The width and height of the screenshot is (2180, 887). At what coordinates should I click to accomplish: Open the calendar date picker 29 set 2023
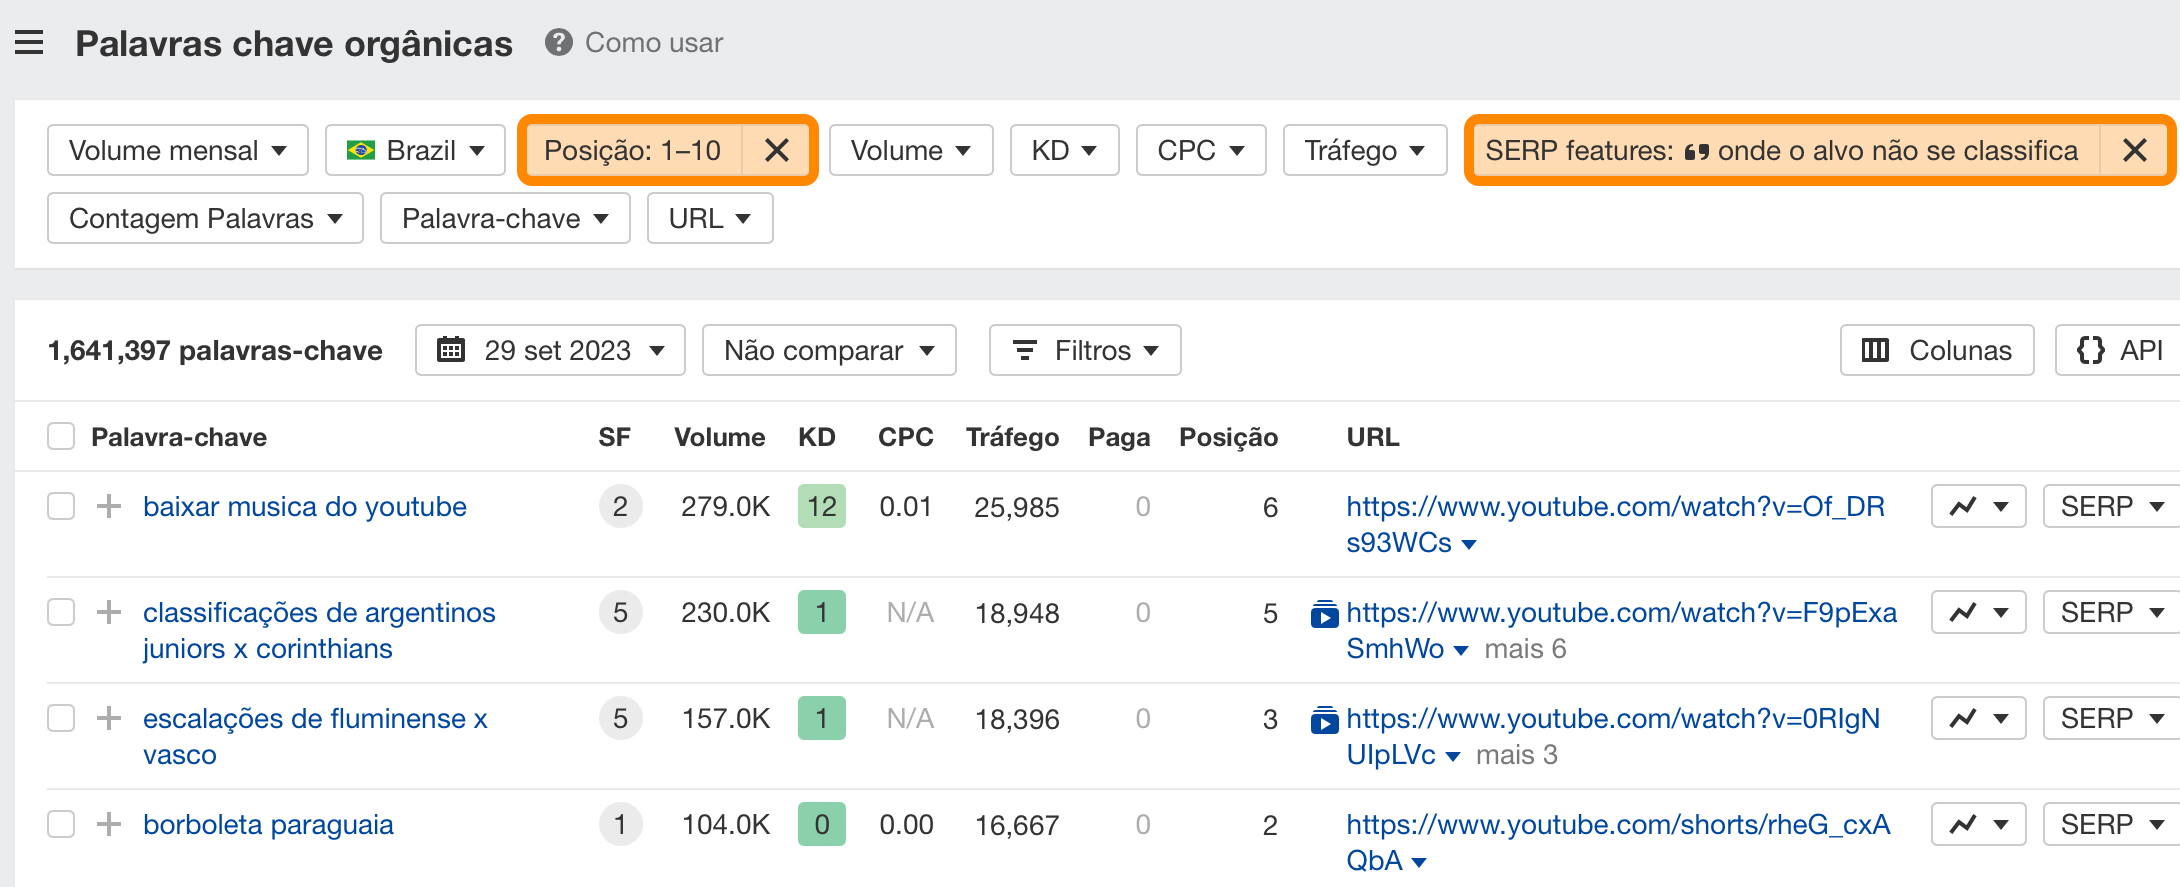(550, 350)
